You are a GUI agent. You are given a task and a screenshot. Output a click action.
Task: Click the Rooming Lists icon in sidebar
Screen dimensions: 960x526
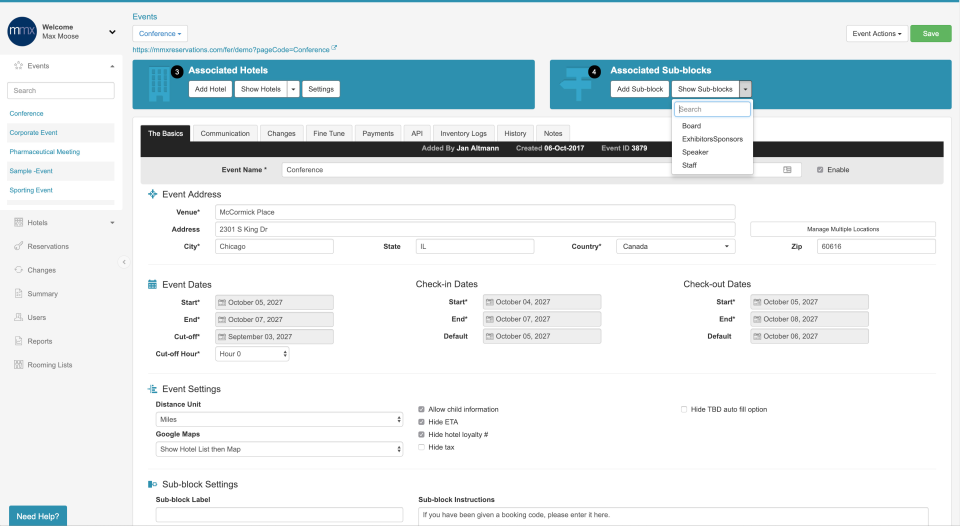[x=18, y=364]
